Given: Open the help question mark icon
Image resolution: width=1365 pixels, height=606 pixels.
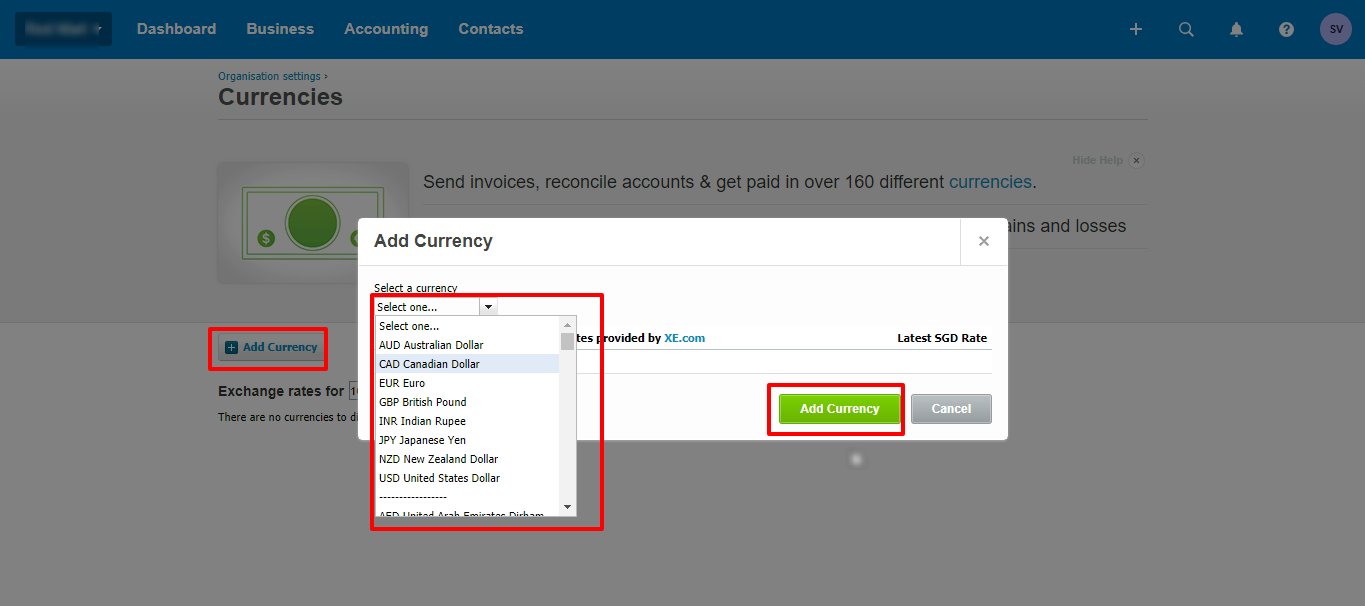Looking at the screenshot, I should pos(1286,29).
